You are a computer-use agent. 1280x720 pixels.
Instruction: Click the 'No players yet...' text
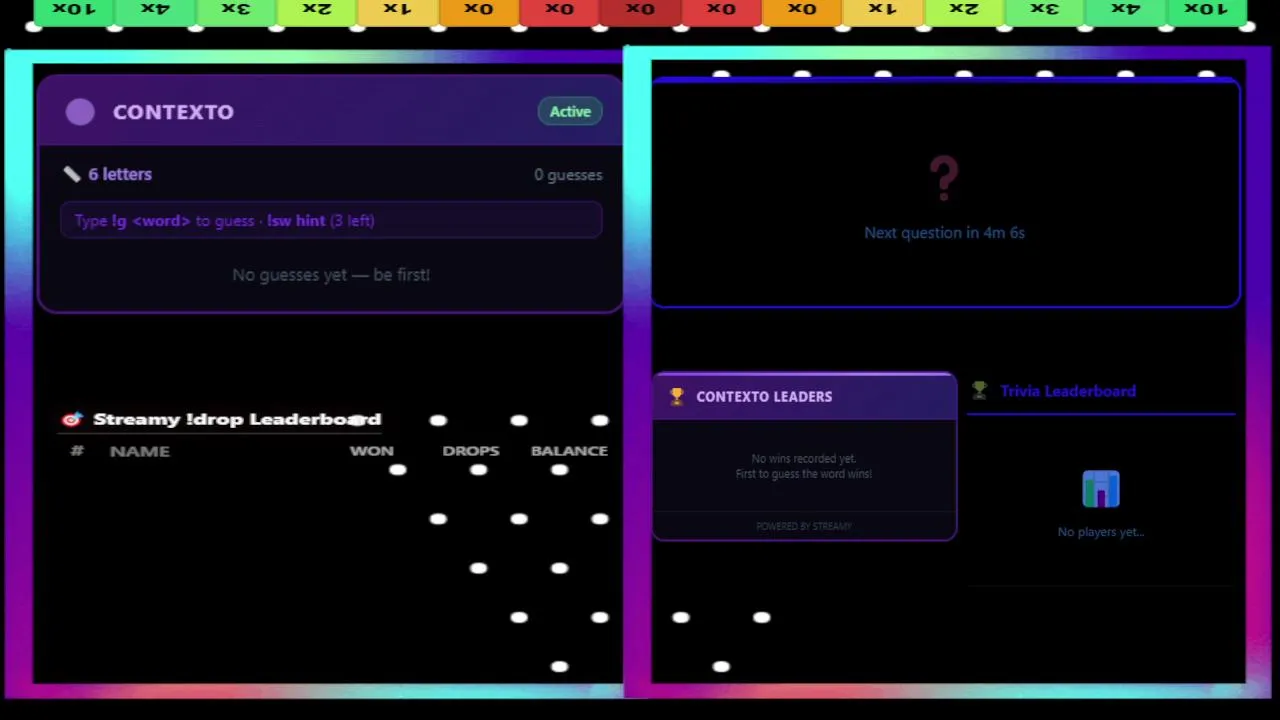(1101, 532)
